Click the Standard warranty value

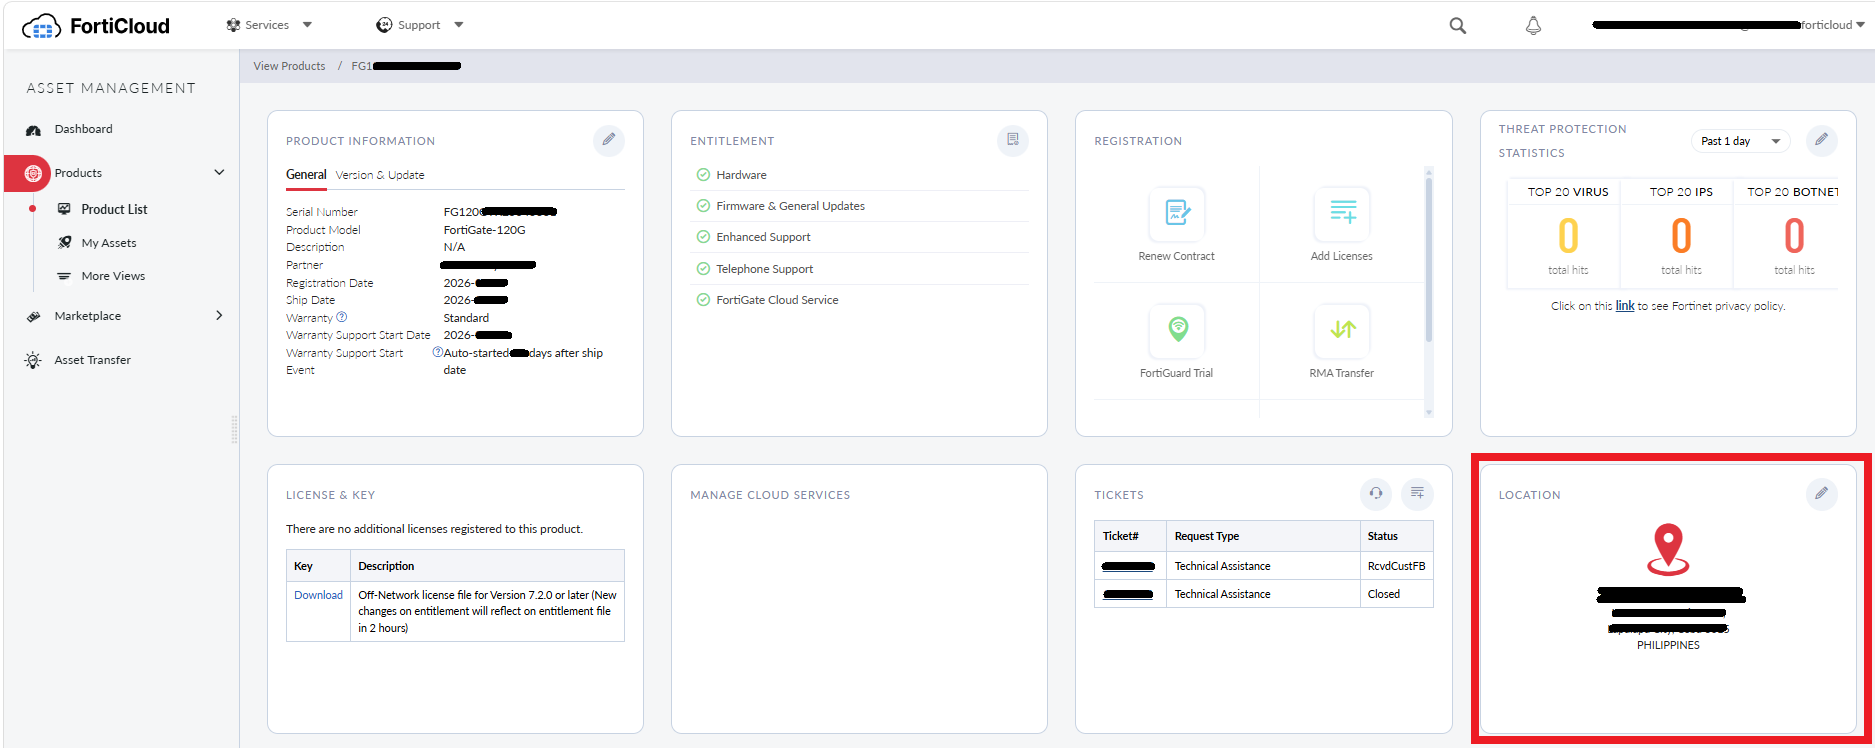[466, 318]
